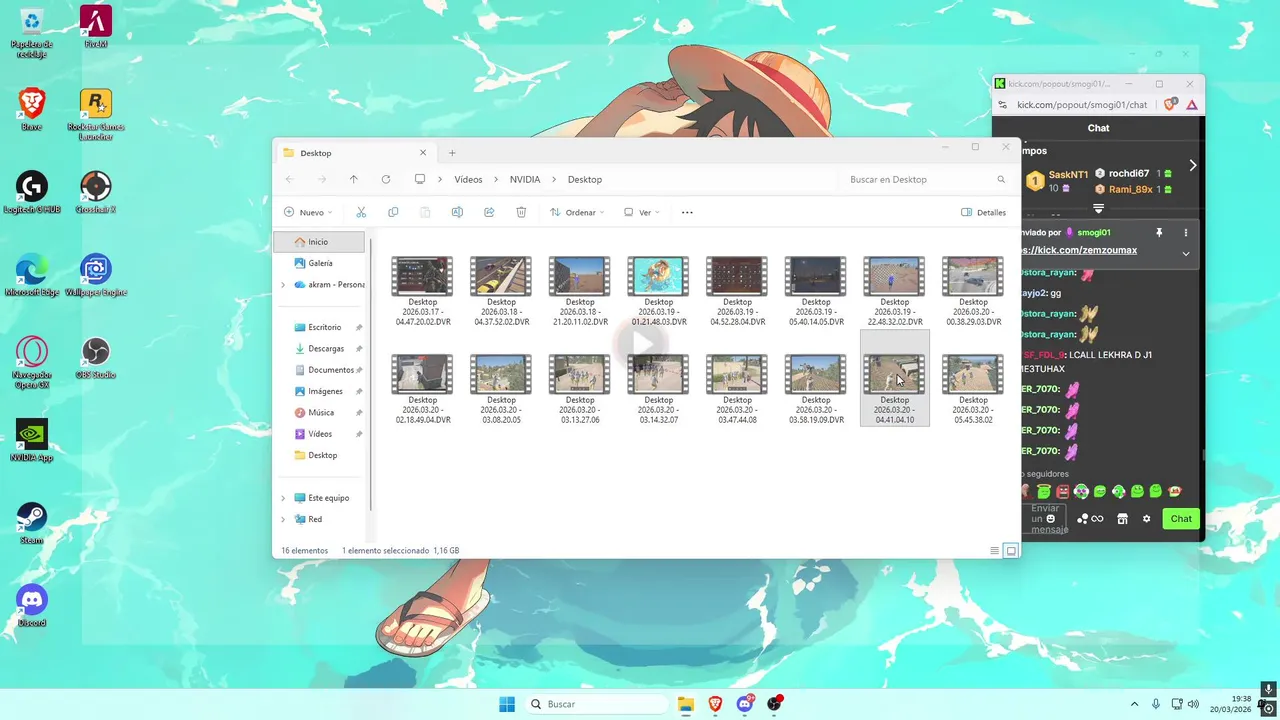Select video 2026.03.20 - 05.45.38.02
The height and width of the screenshot is (720, 1280).
973,388
